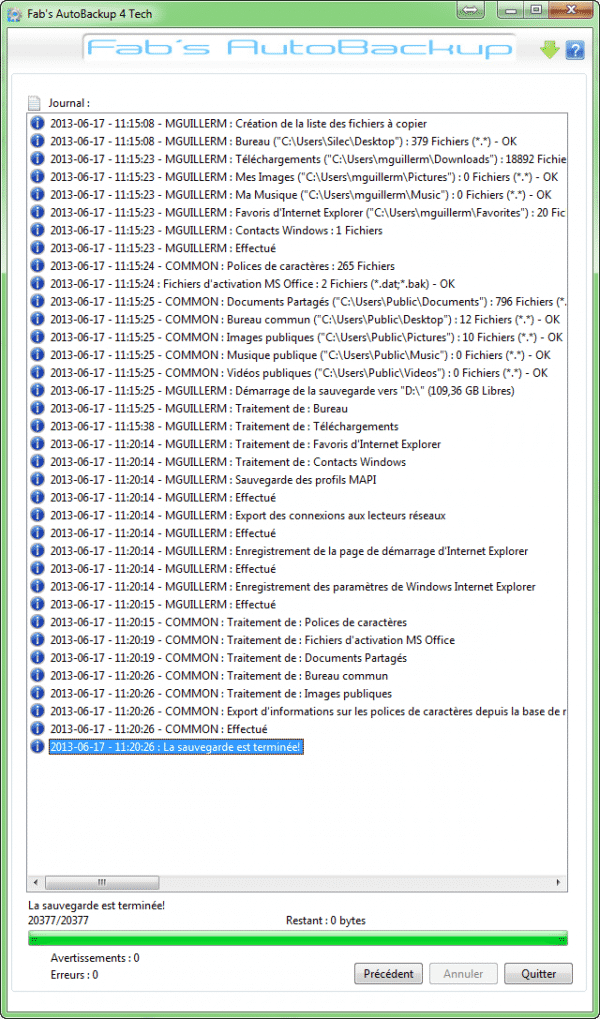
Task: Click the 'Avertissements : 0' label
Action: [95, 958]
